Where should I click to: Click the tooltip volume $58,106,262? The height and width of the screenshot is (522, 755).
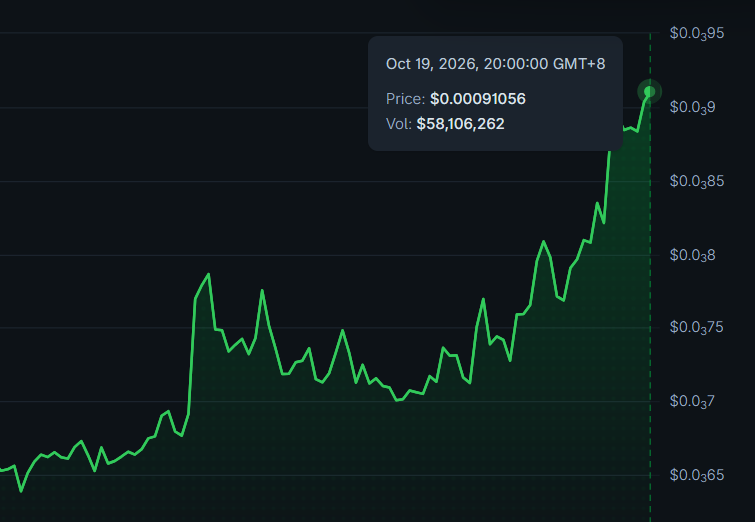(x=460, y=124)
